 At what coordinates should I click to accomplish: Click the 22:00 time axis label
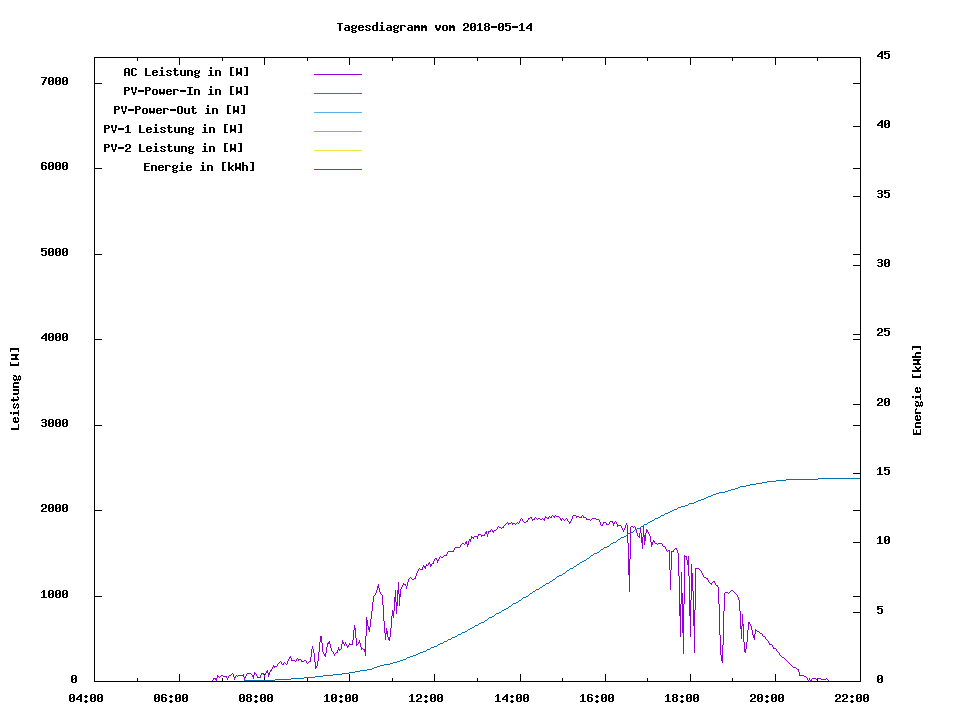852,698
